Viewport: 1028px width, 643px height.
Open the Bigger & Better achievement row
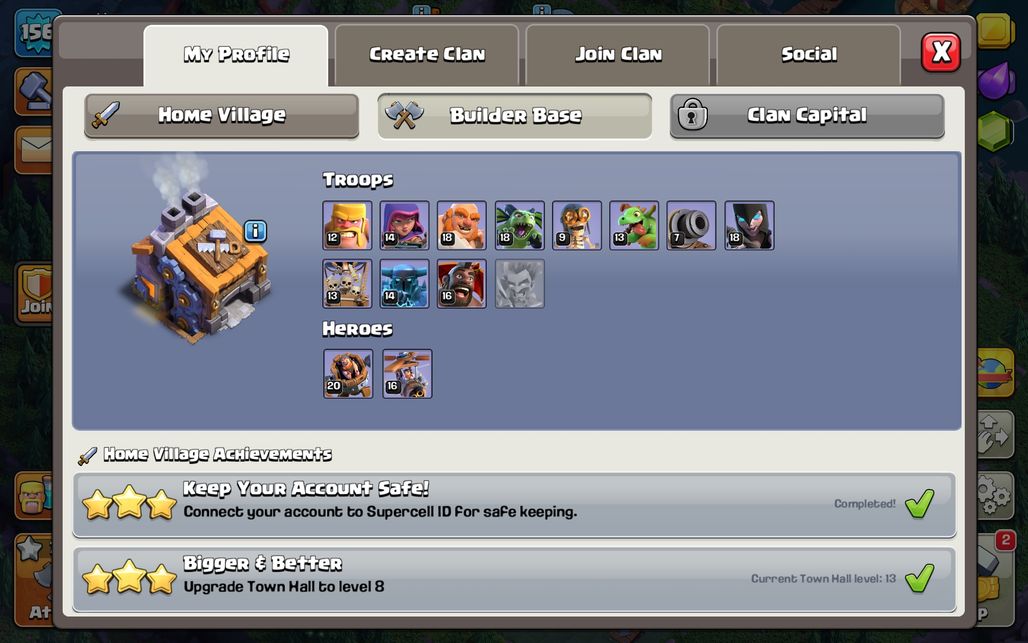coord(514,580)
